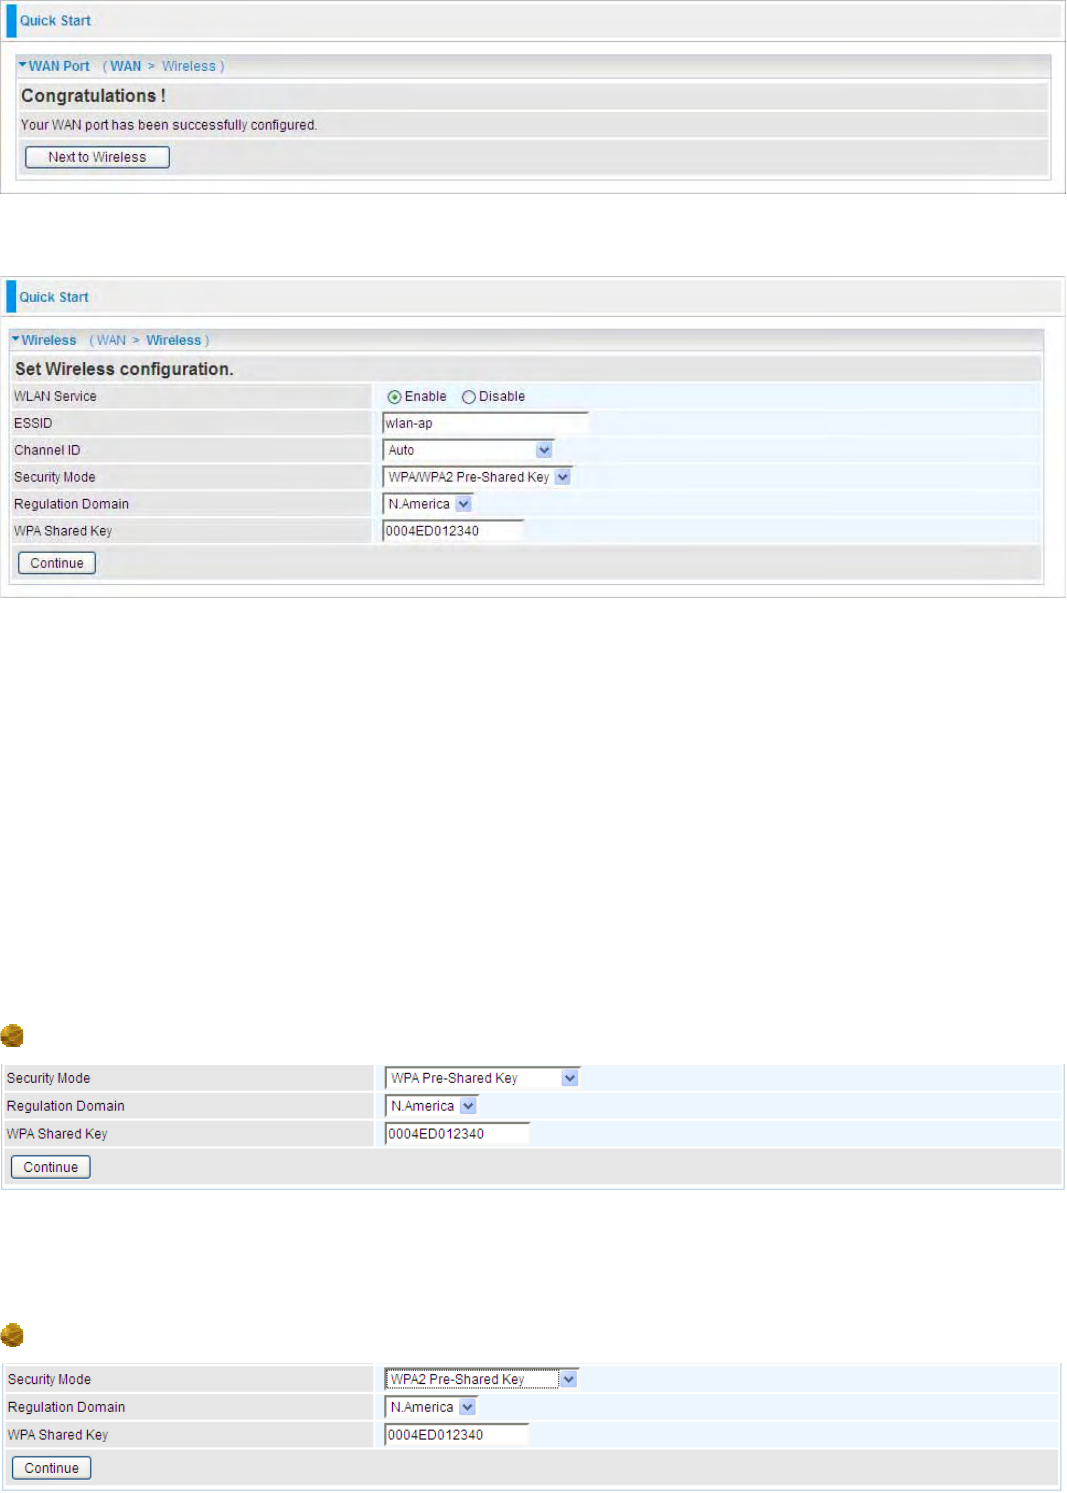Select Enable for WLAN Service

pyautogui.click(x=394, y=397)
